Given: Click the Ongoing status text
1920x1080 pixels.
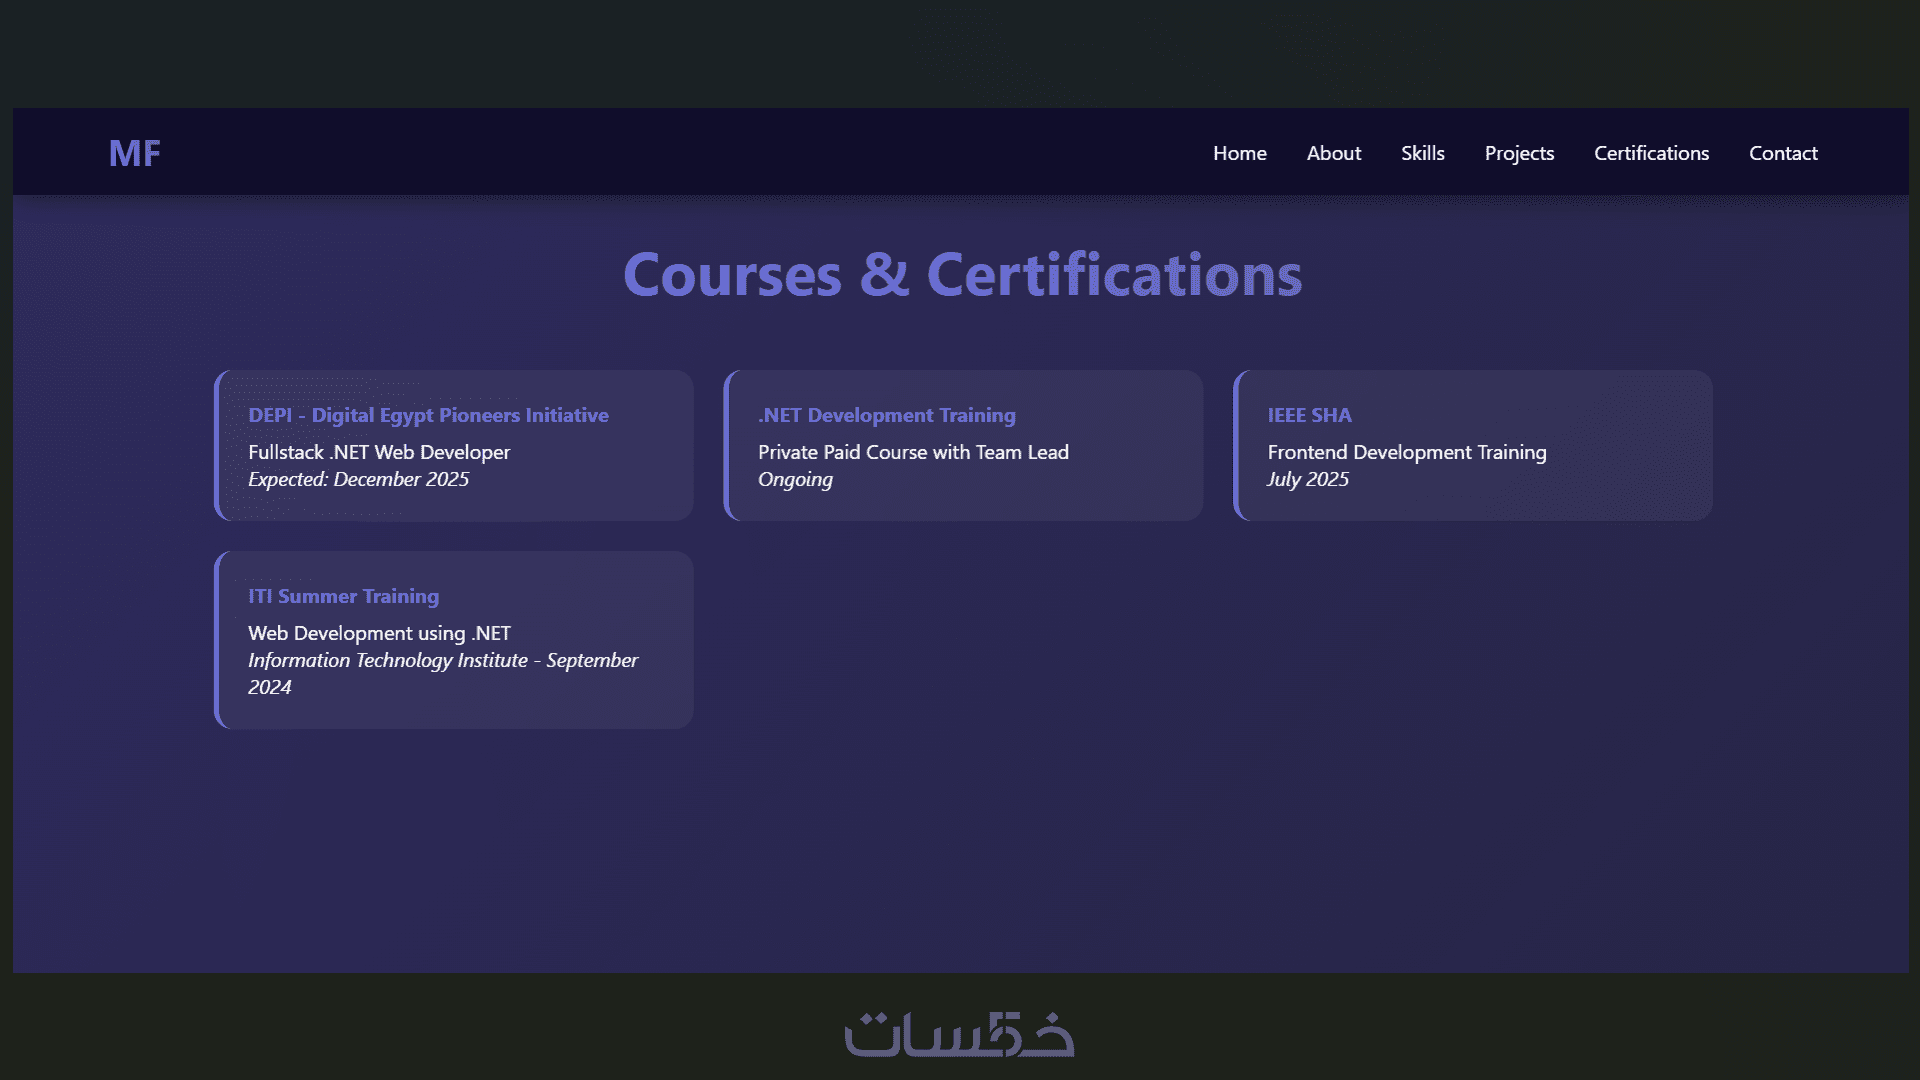Looking at the screenshot, I should click(x=795, y=479).
